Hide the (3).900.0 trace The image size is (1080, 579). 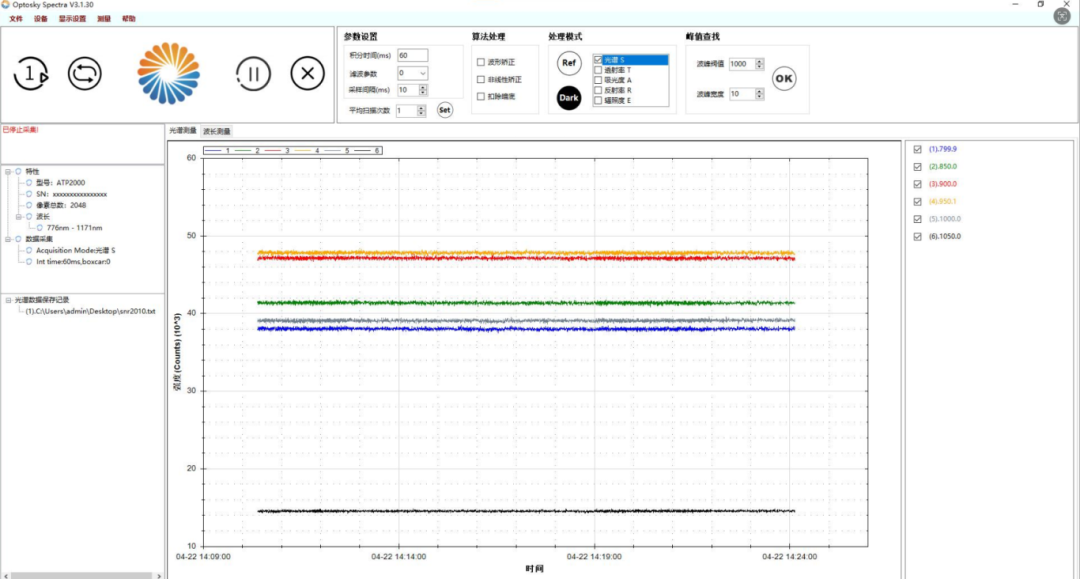pyautogui.click(x=917, y=185)
